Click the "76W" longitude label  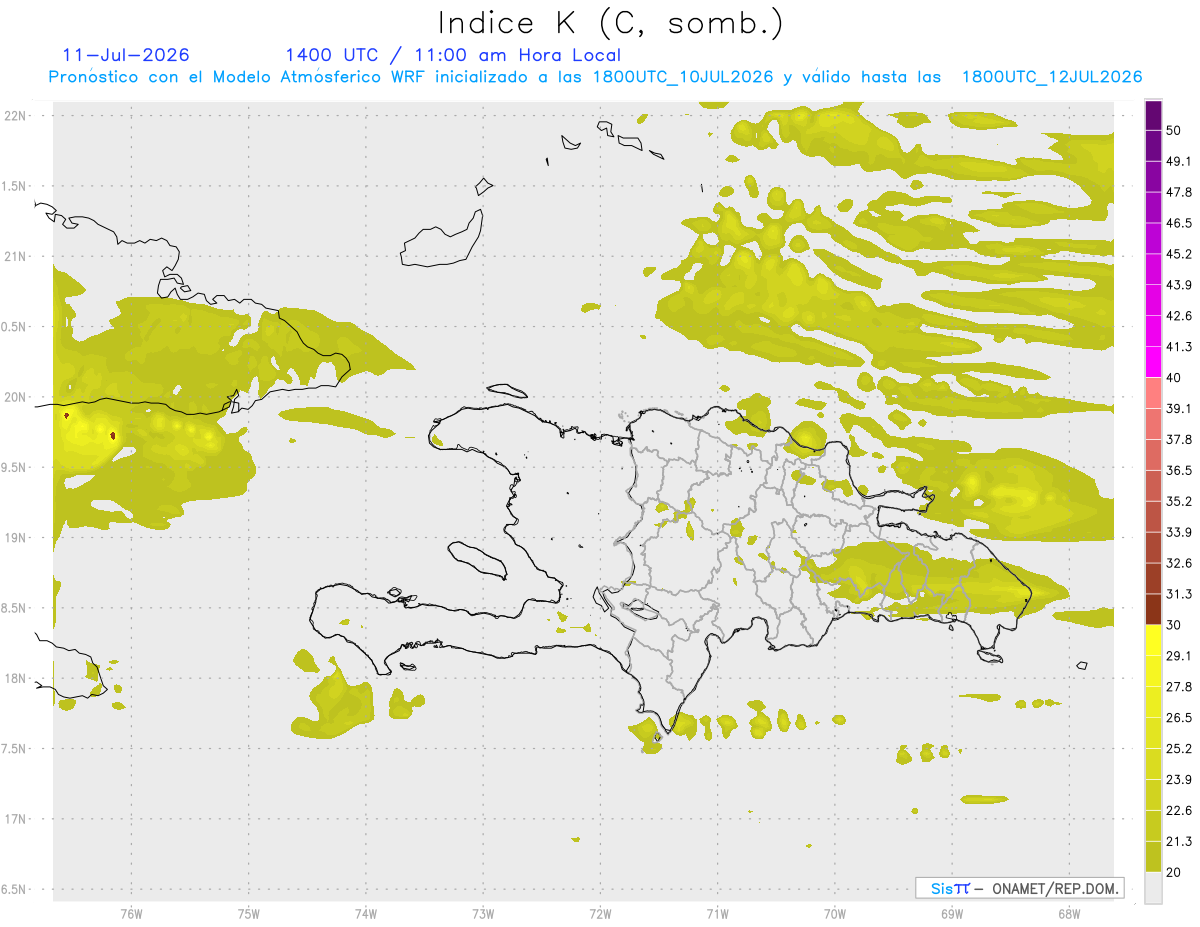click(131, 913)
